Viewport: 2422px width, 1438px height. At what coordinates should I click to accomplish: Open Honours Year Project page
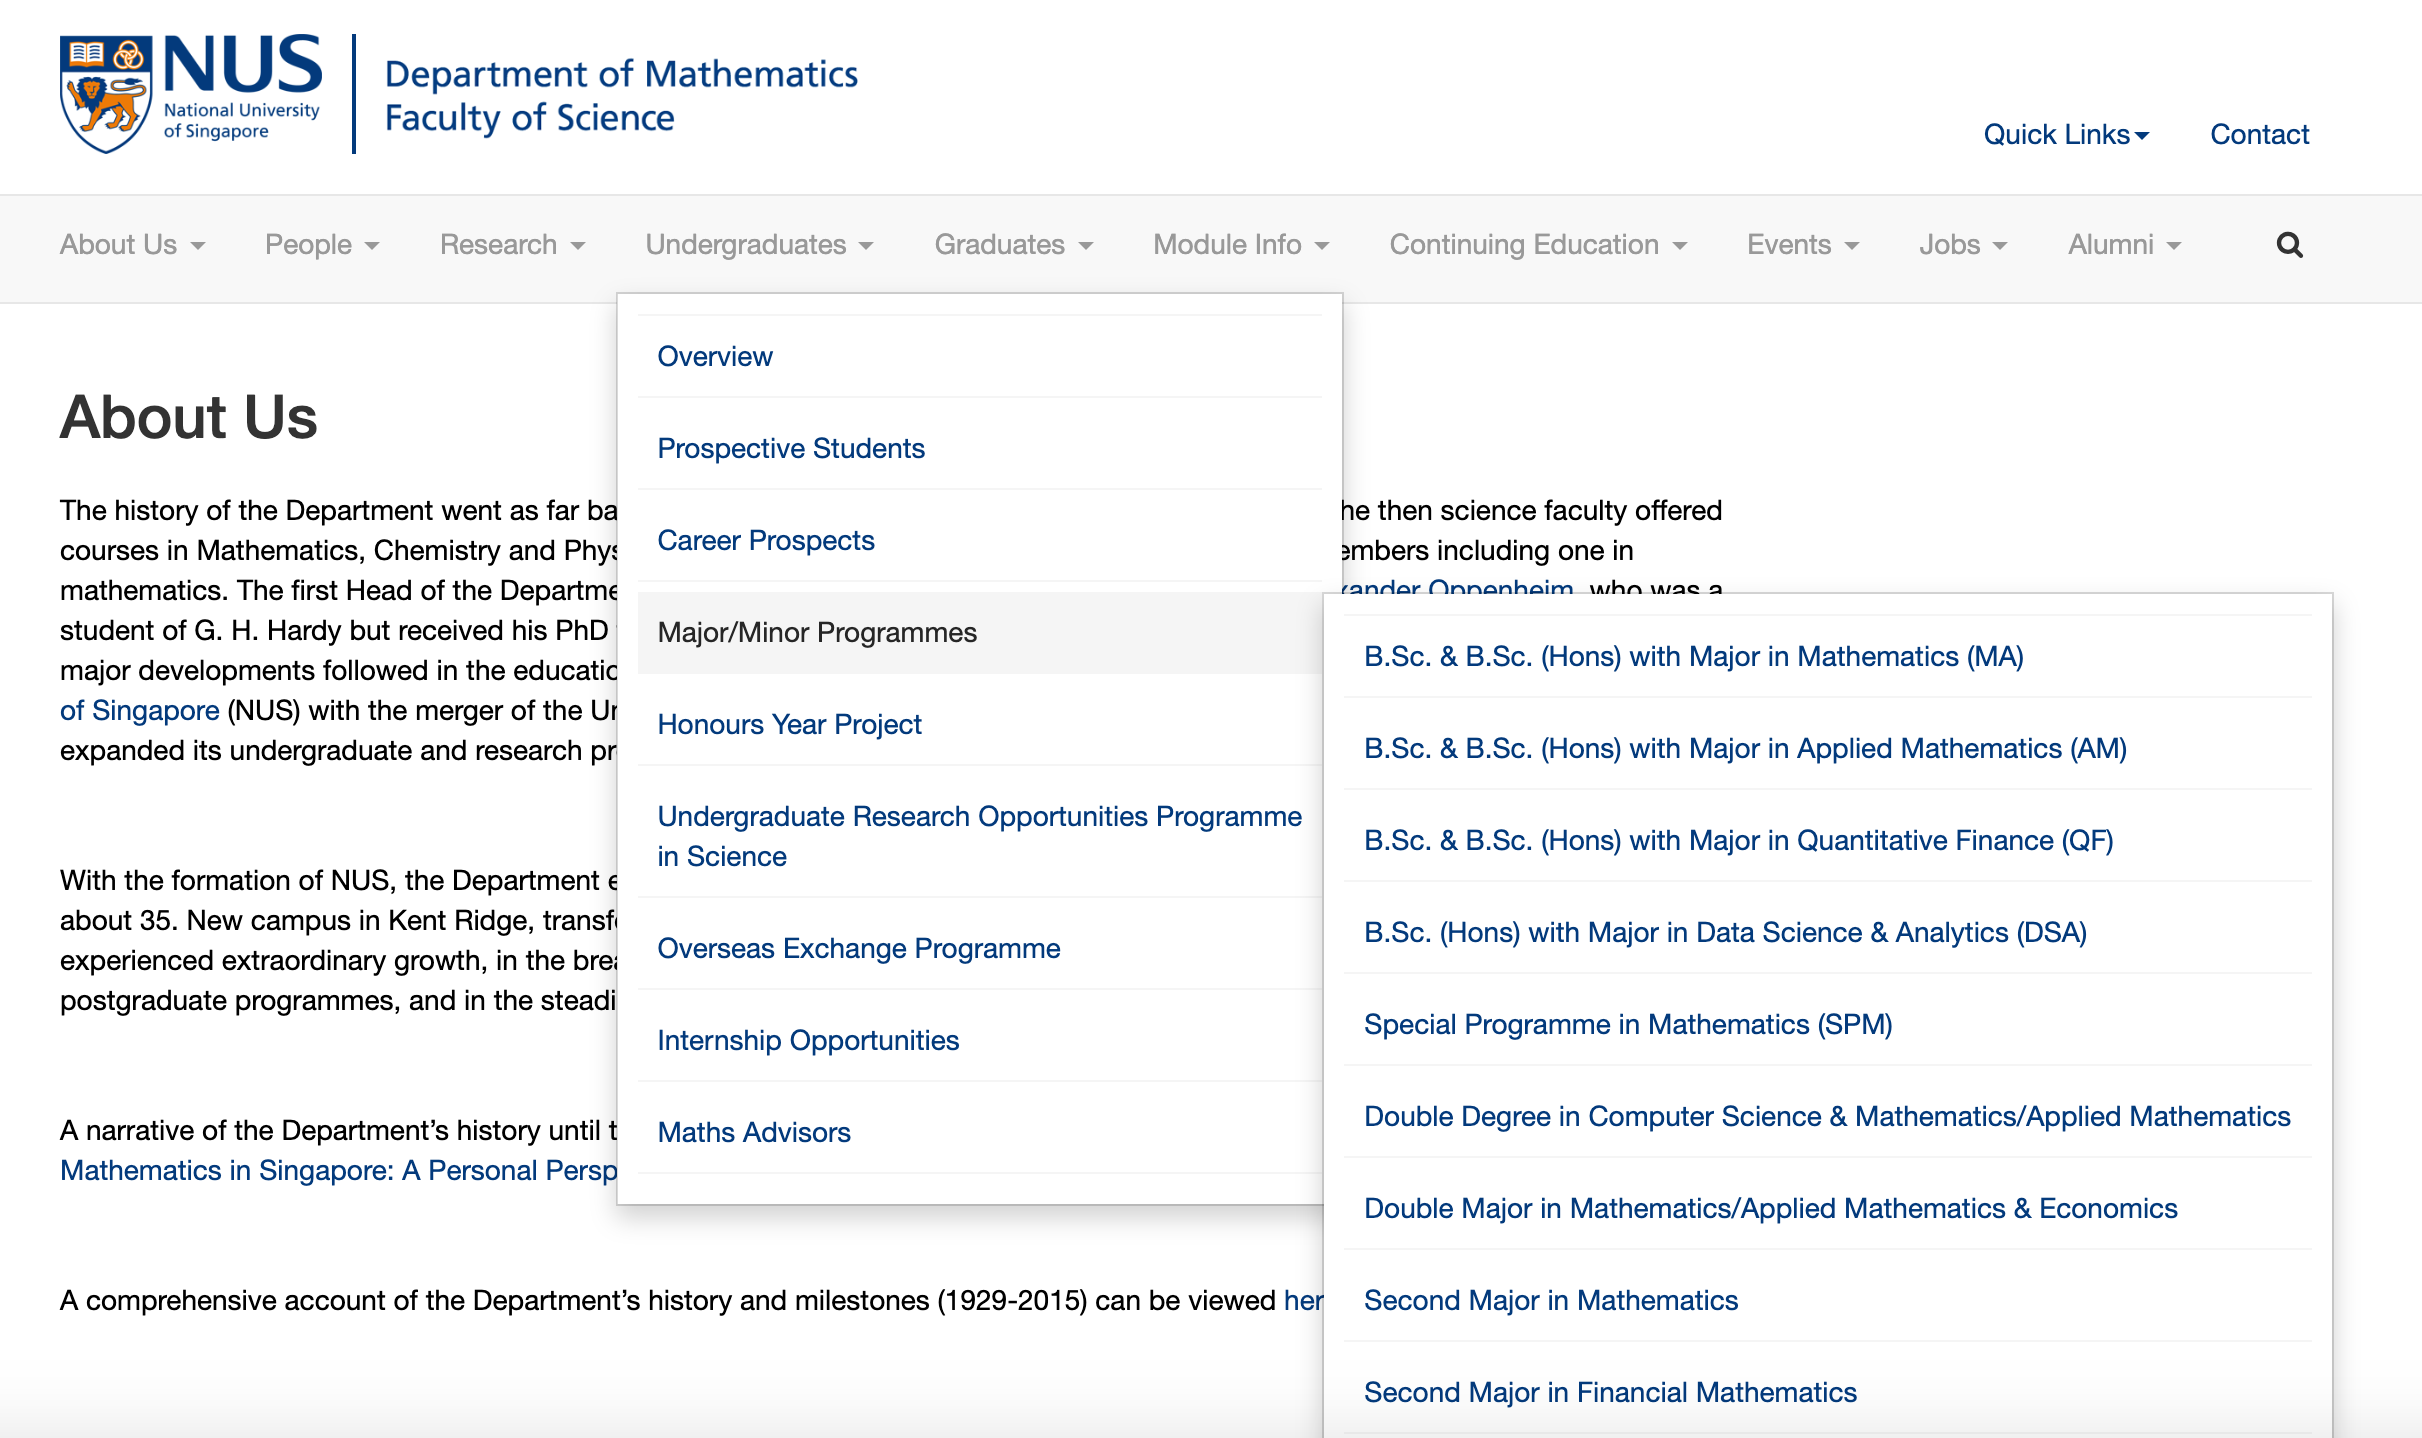(789, 724)
